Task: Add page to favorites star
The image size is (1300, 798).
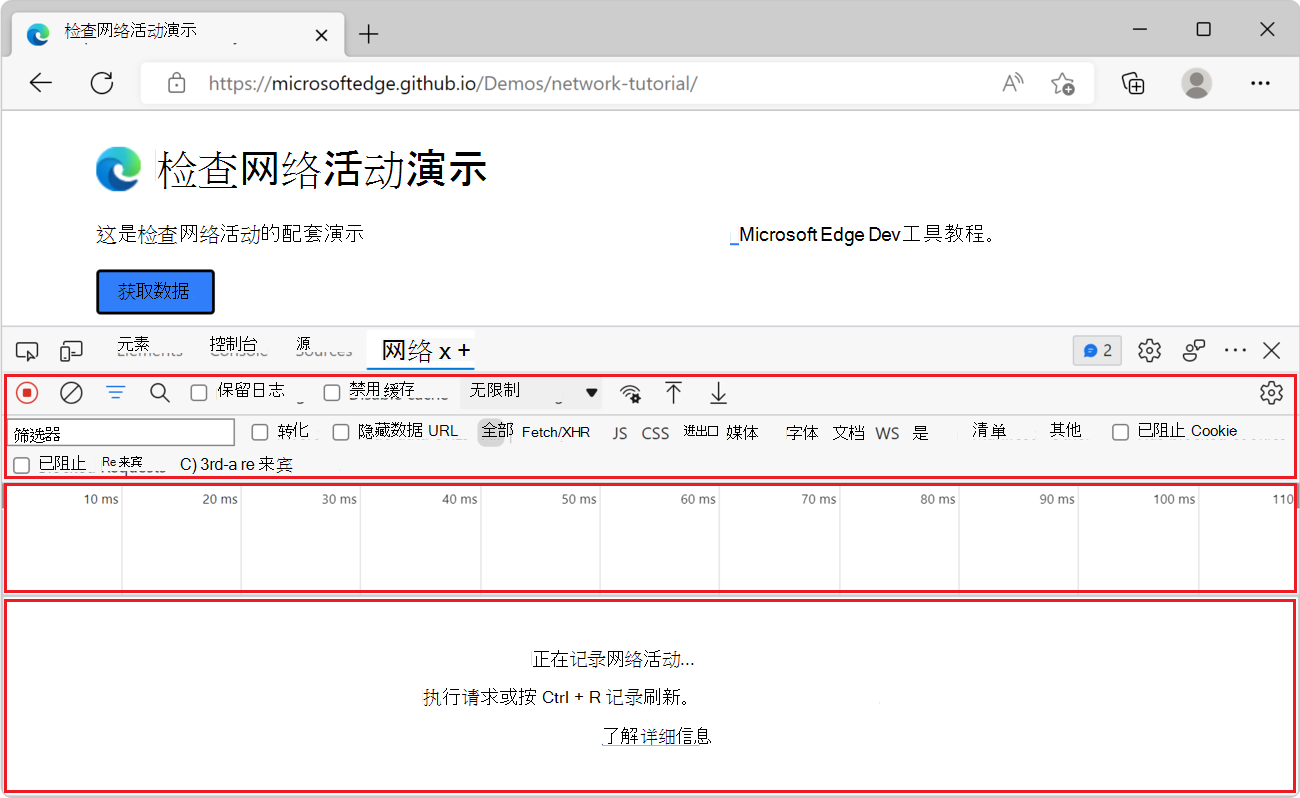Action: tap(1063, 84)
